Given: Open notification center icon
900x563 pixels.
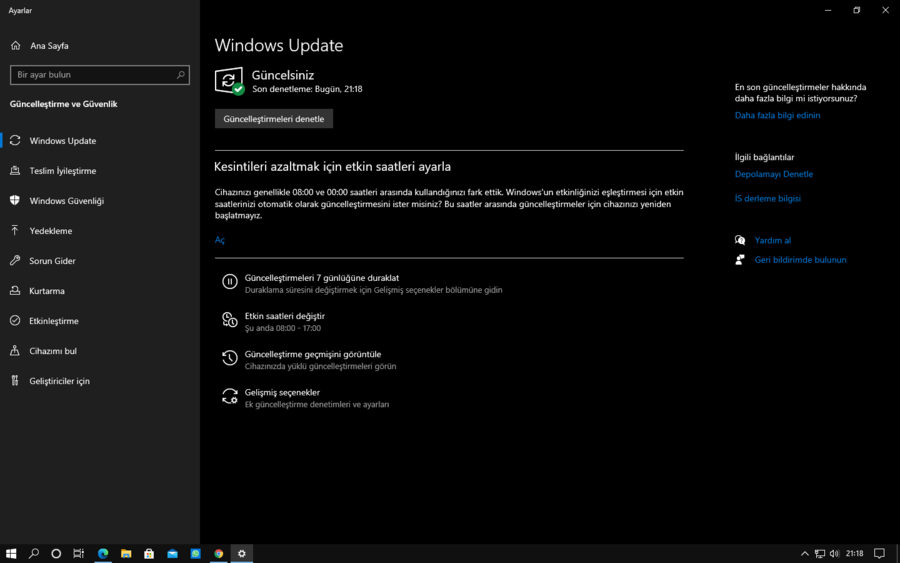Looking at the screenshot, I should (x=879, y=554).
